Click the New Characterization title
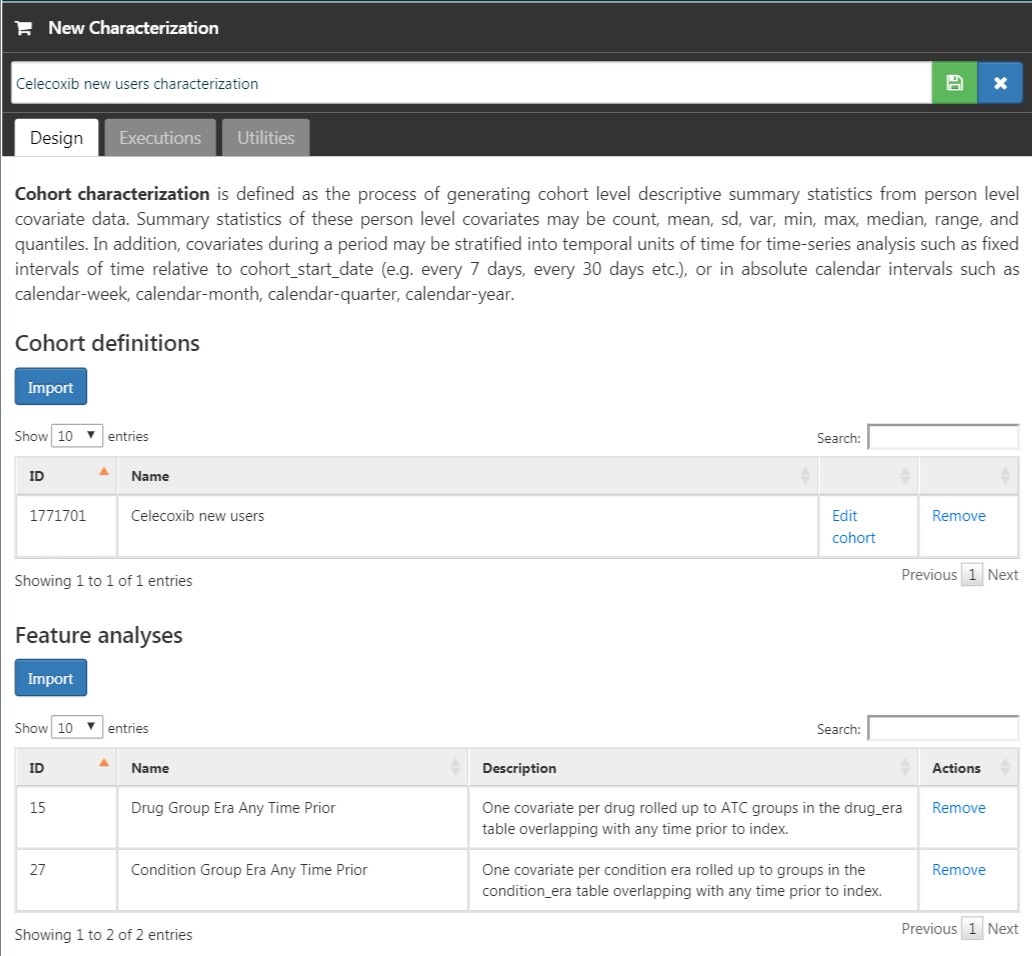 click(x=134, y=28)
